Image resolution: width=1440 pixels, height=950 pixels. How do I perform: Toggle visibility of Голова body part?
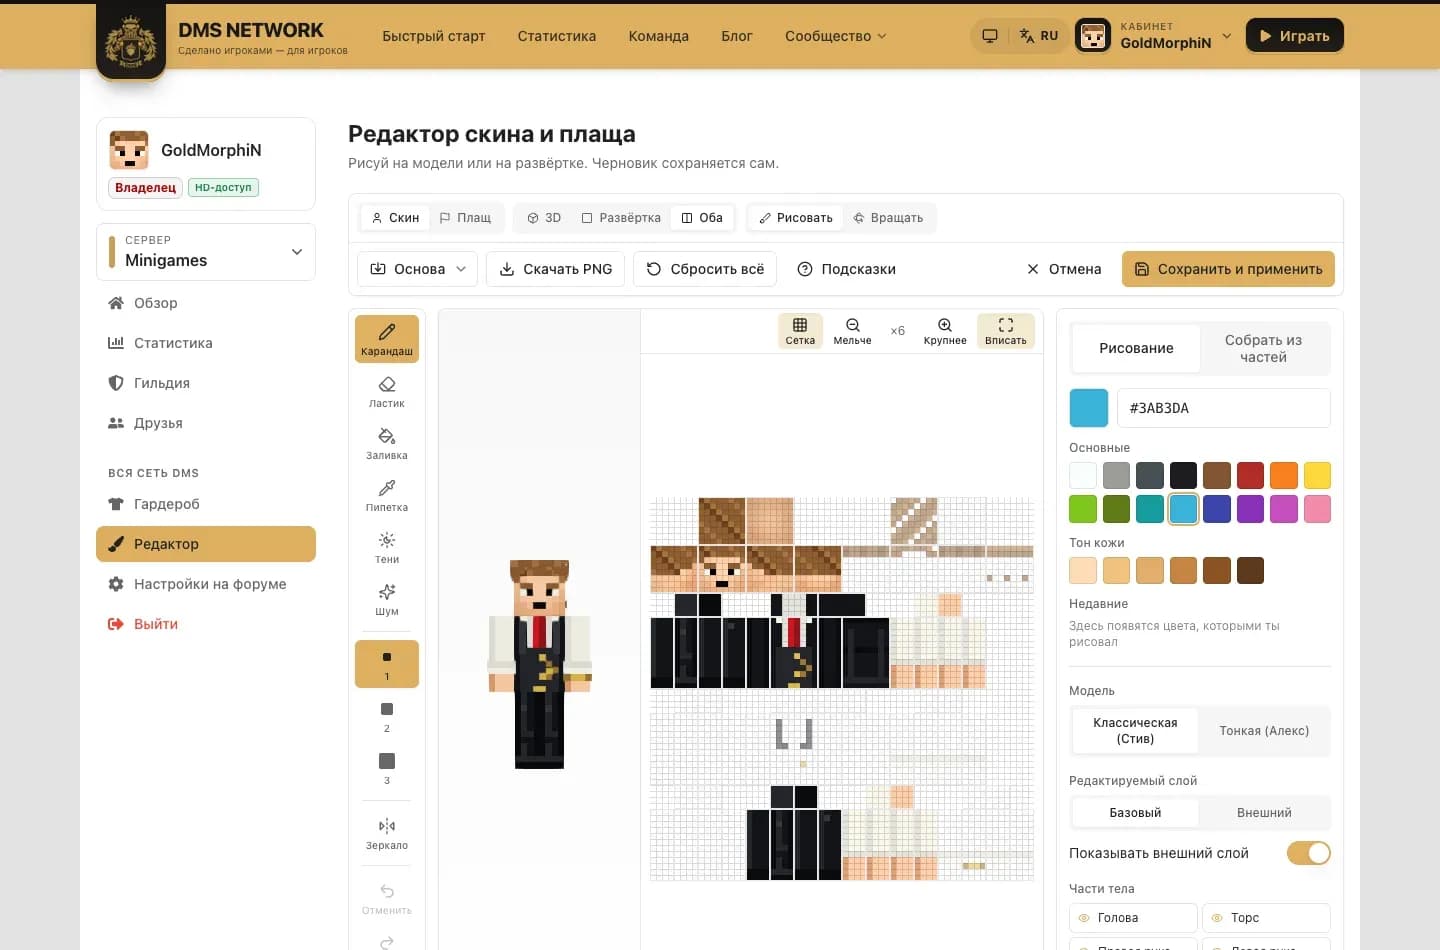coord(1133,918)
